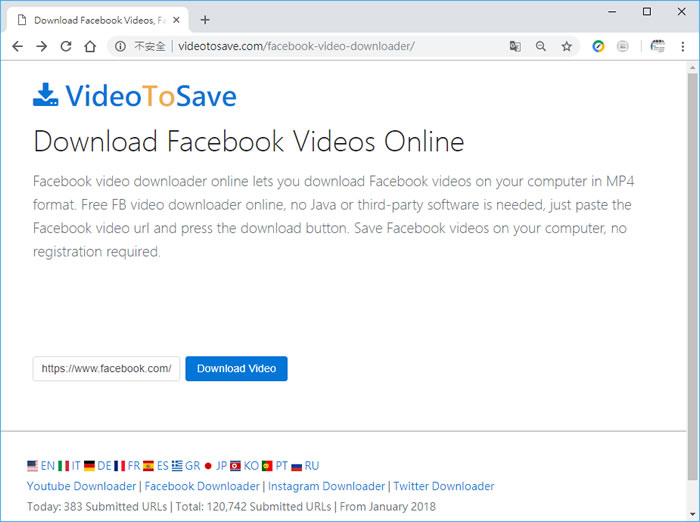Open the Facebook Downloader link
This screenshot has height=522, width=700.
pyautogui.click(x=202, y=486)
